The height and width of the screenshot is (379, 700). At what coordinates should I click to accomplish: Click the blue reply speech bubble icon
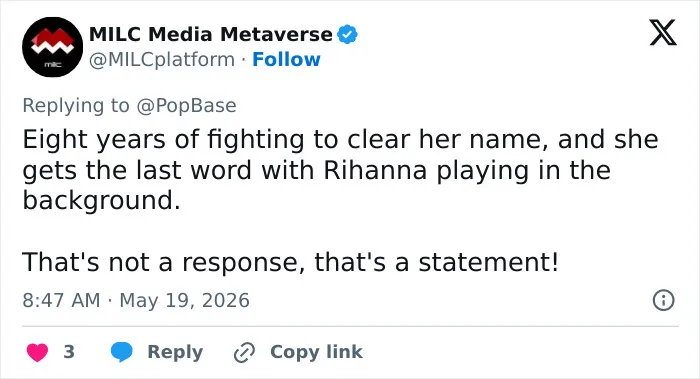(121, 352)
